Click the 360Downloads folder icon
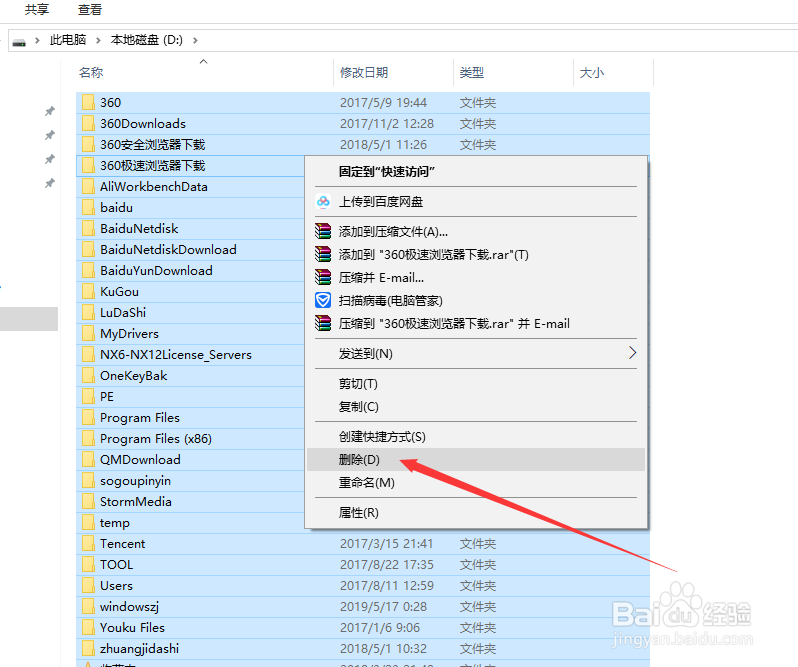 click(88, 123)
